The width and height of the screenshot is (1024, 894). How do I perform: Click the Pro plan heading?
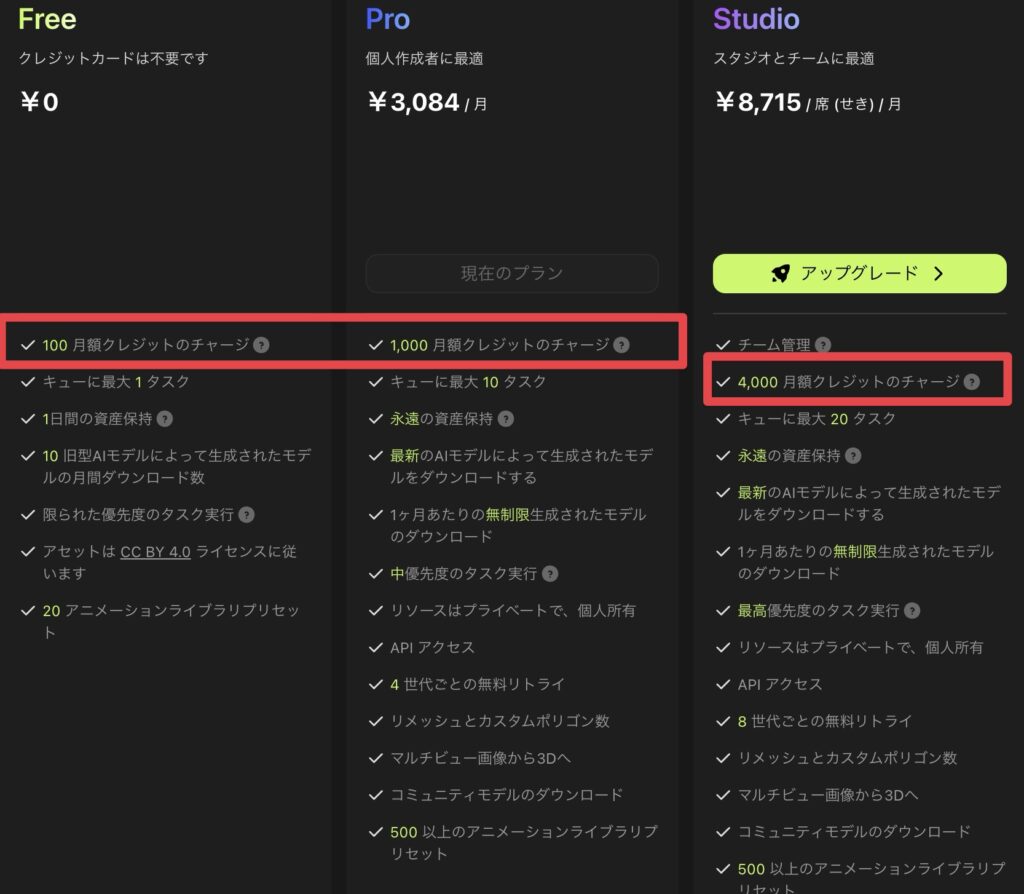(x=388, y=19)
